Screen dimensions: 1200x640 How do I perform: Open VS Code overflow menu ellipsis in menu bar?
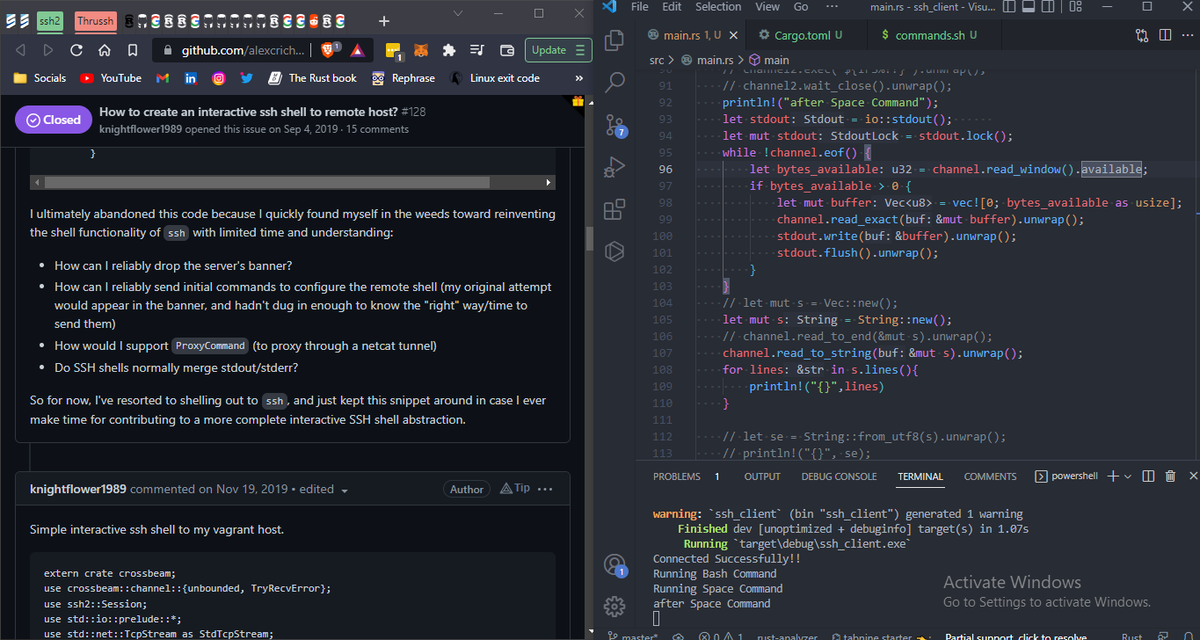[x=830, y=7]
